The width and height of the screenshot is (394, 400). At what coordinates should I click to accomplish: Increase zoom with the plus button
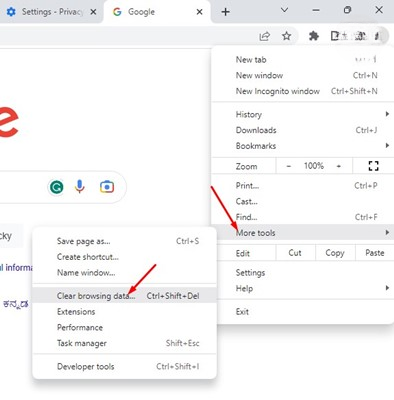click(339, 166)
